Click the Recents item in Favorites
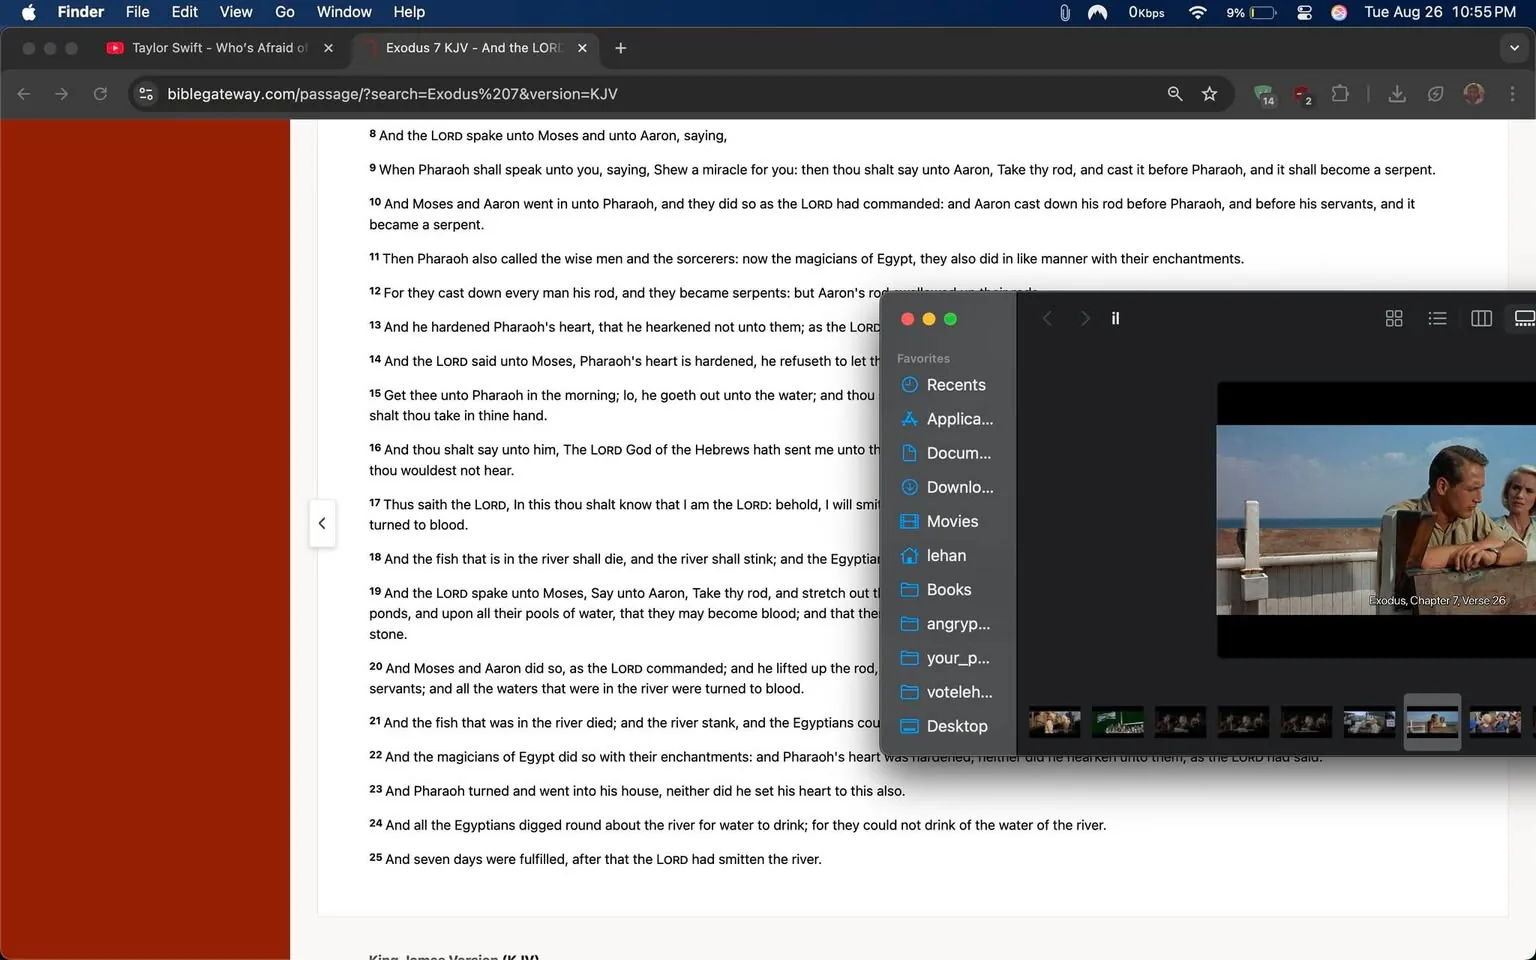The image size is (1536, 960). 955,384
